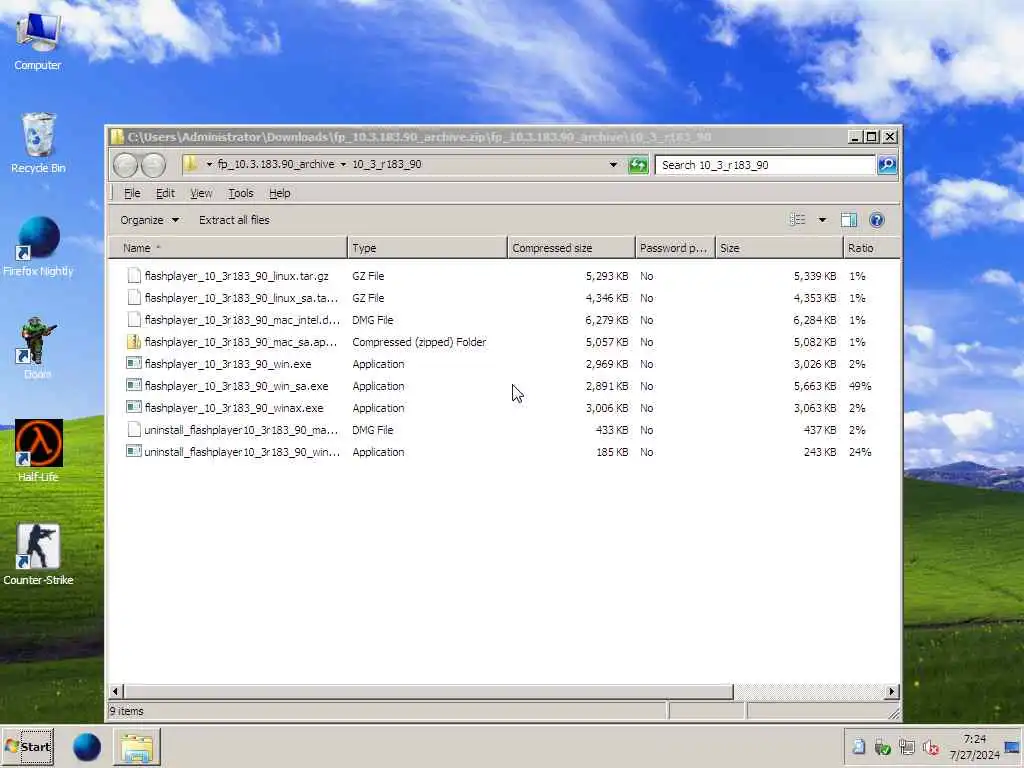Select the Half-Life desktop shortcut
The image size is (1024, 768).
[x=38, y=451]
